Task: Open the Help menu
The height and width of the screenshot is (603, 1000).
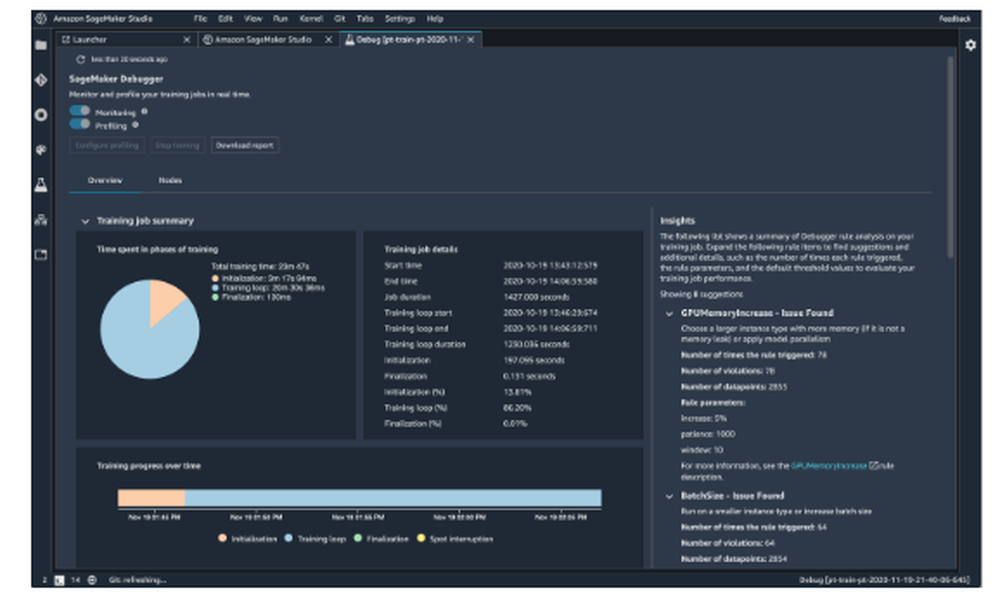Action: pyautogui.click(x=434, y=18)
